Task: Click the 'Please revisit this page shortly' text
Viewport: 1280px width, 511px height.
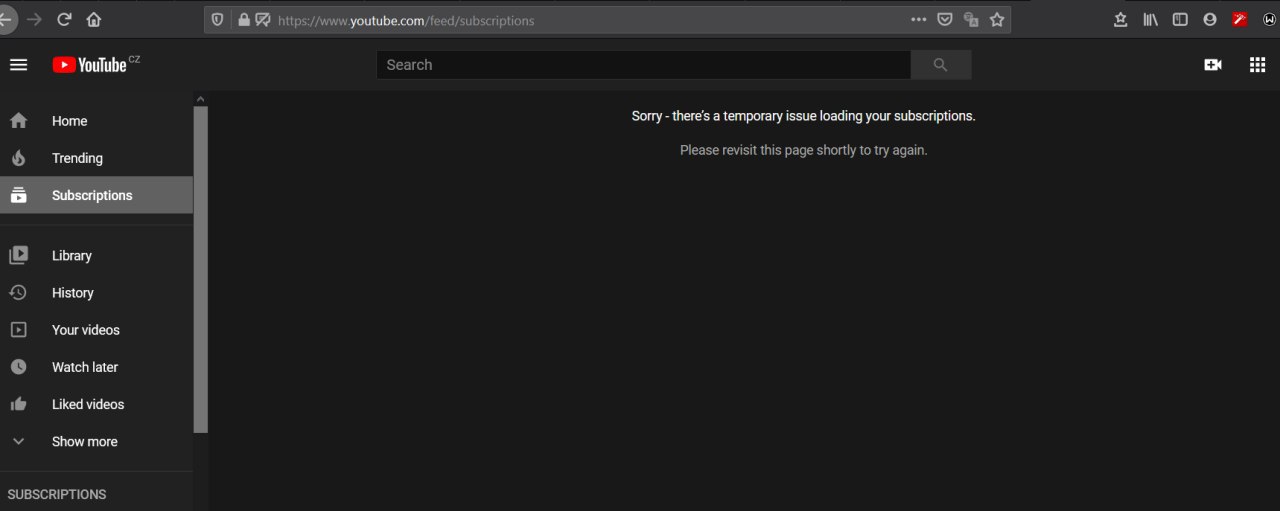Action: tap(803, 150)
